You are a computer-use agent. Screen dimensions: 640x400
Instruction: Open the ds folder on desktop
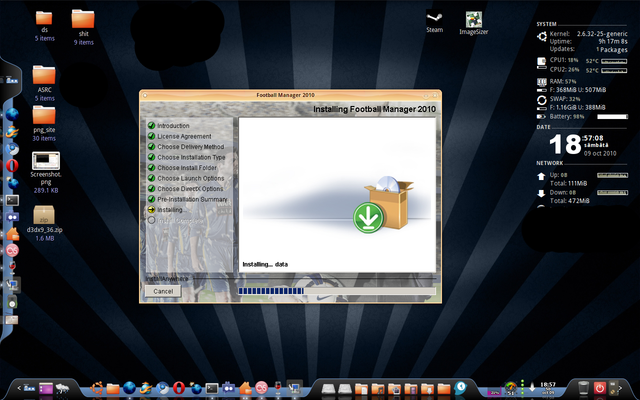pyautogui.click(x=44, y=18)
